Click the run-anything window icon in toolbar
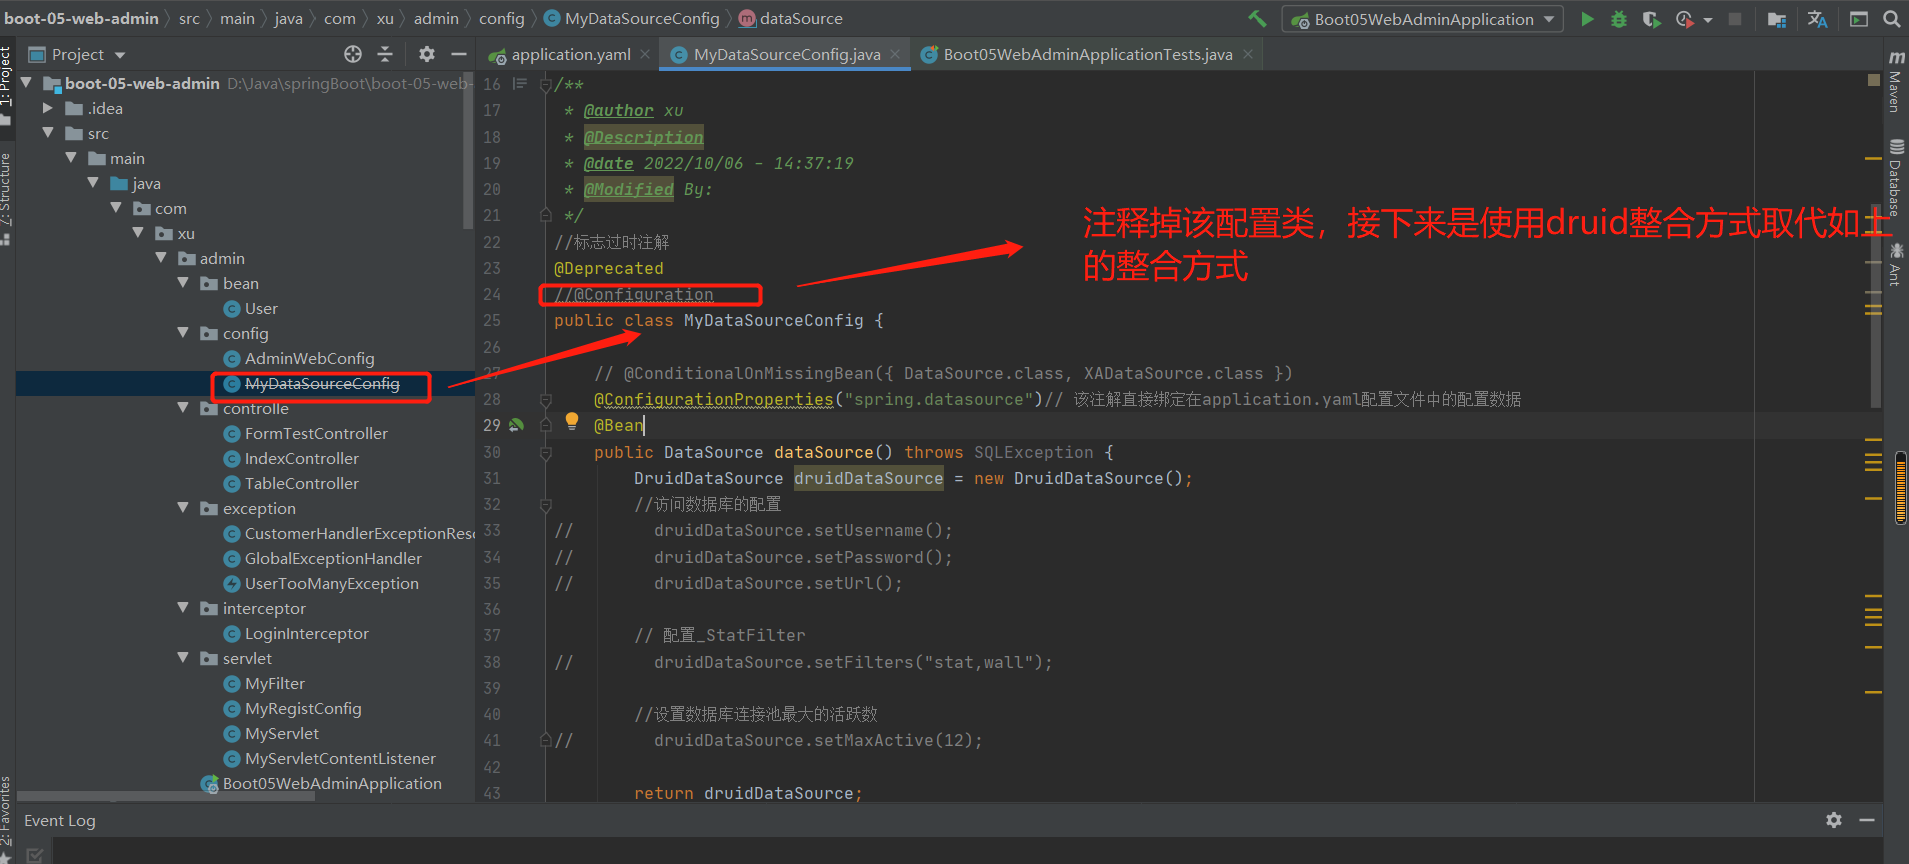This screenshot has height=864, width=1909. point(1859,19)
